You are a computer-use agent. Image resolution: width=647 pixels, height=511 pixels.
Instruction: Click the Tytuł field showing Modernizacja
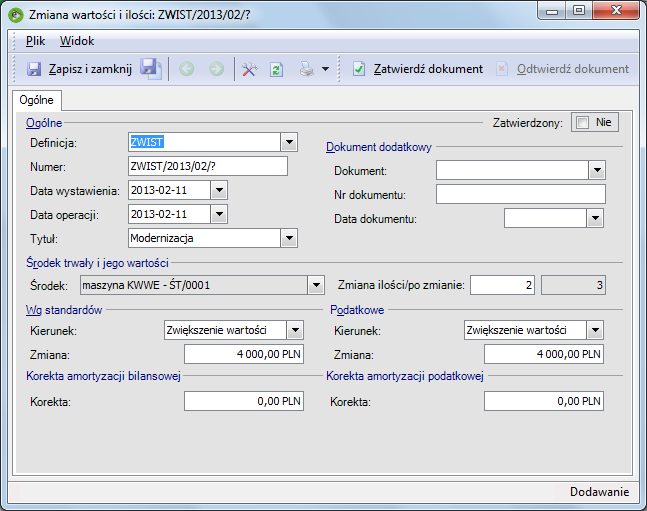pyautogui.click(x=205, y=238)
